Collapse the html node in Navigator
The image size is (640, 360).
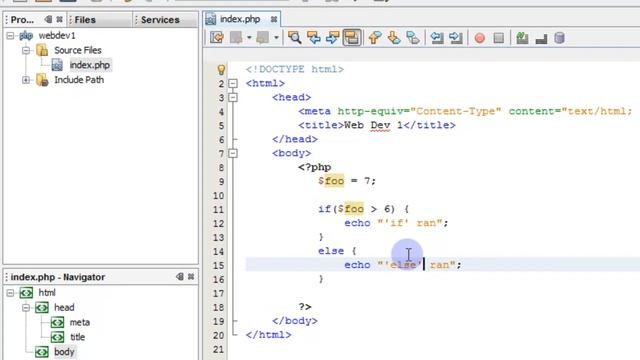pyautogui.click(x=11, y=293)
